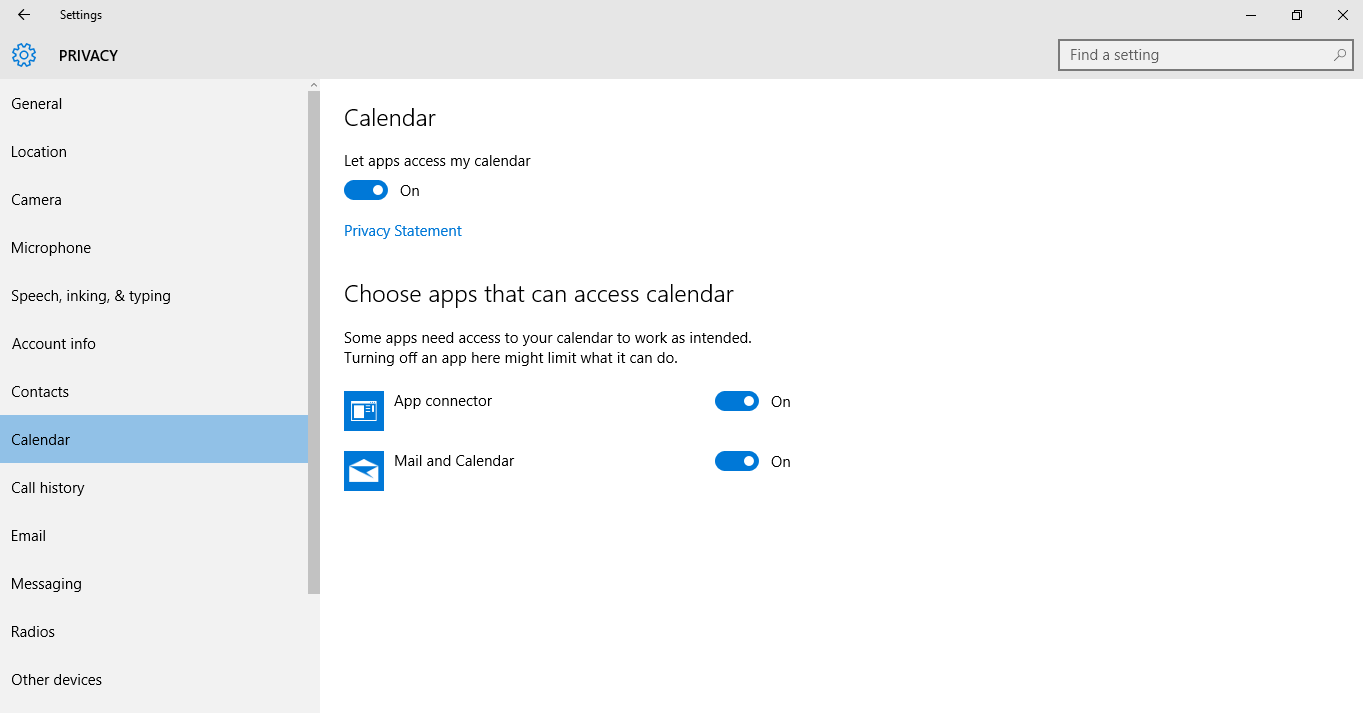Open the Camera privacy section
Screen dimensions: 1363x713
[x=154, y=200]
